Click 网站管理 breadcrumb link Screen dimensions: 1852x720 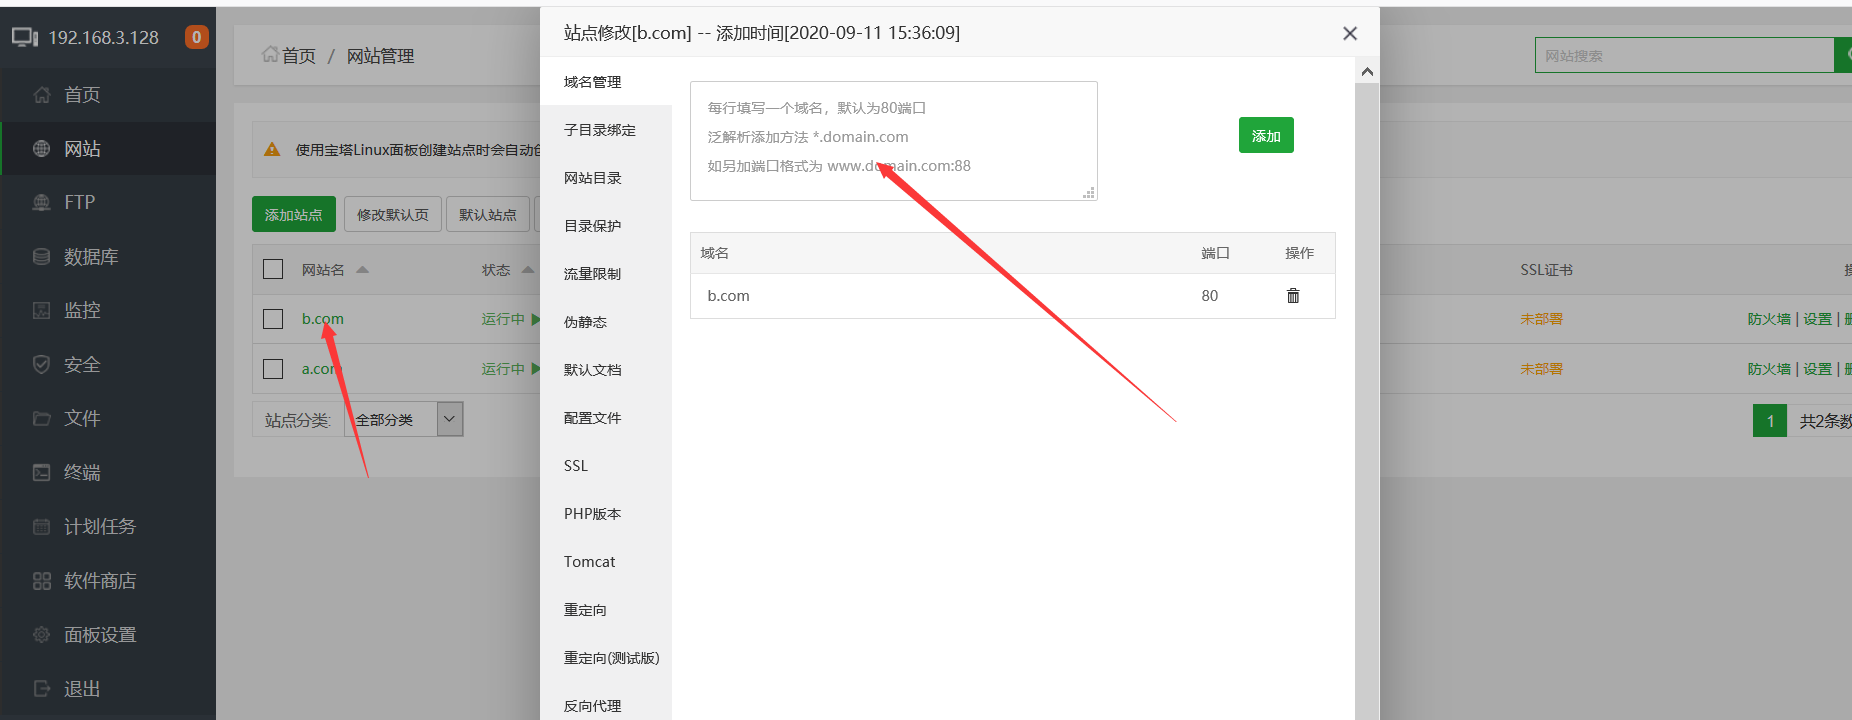[380, 56]
